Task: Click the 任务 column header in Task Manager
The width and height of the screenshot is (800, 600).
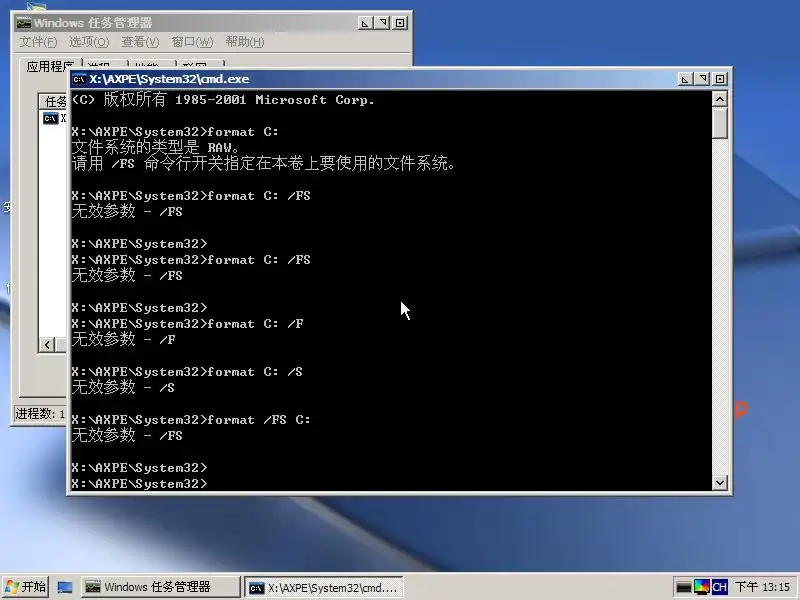Action: click(x=54, y=102)
